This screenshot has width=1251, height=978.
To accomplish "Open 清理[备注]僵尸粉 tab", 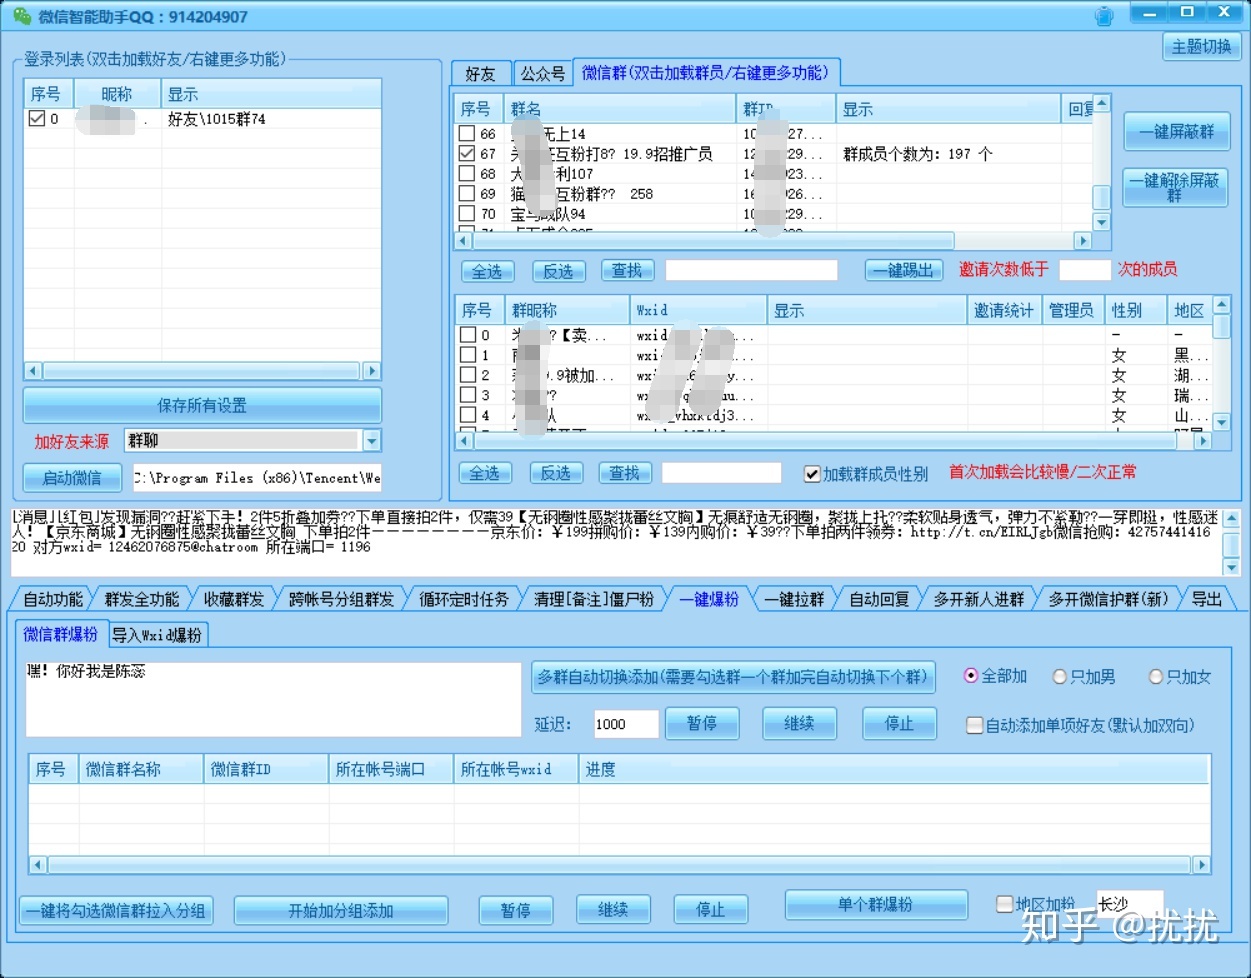I will point(594,599).
